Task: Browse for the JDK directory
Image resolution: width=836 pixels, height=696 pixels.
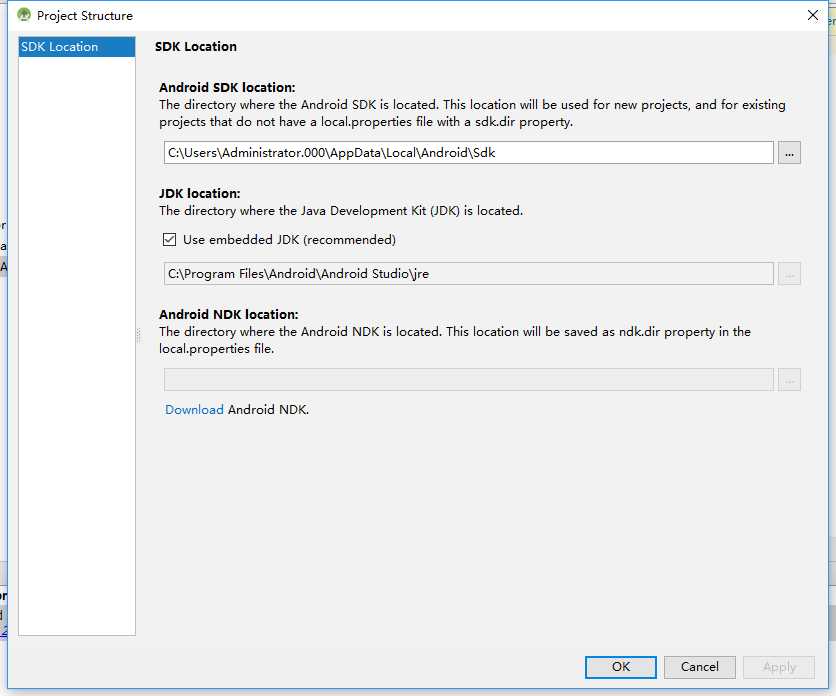Action: (x=789, y=274)
